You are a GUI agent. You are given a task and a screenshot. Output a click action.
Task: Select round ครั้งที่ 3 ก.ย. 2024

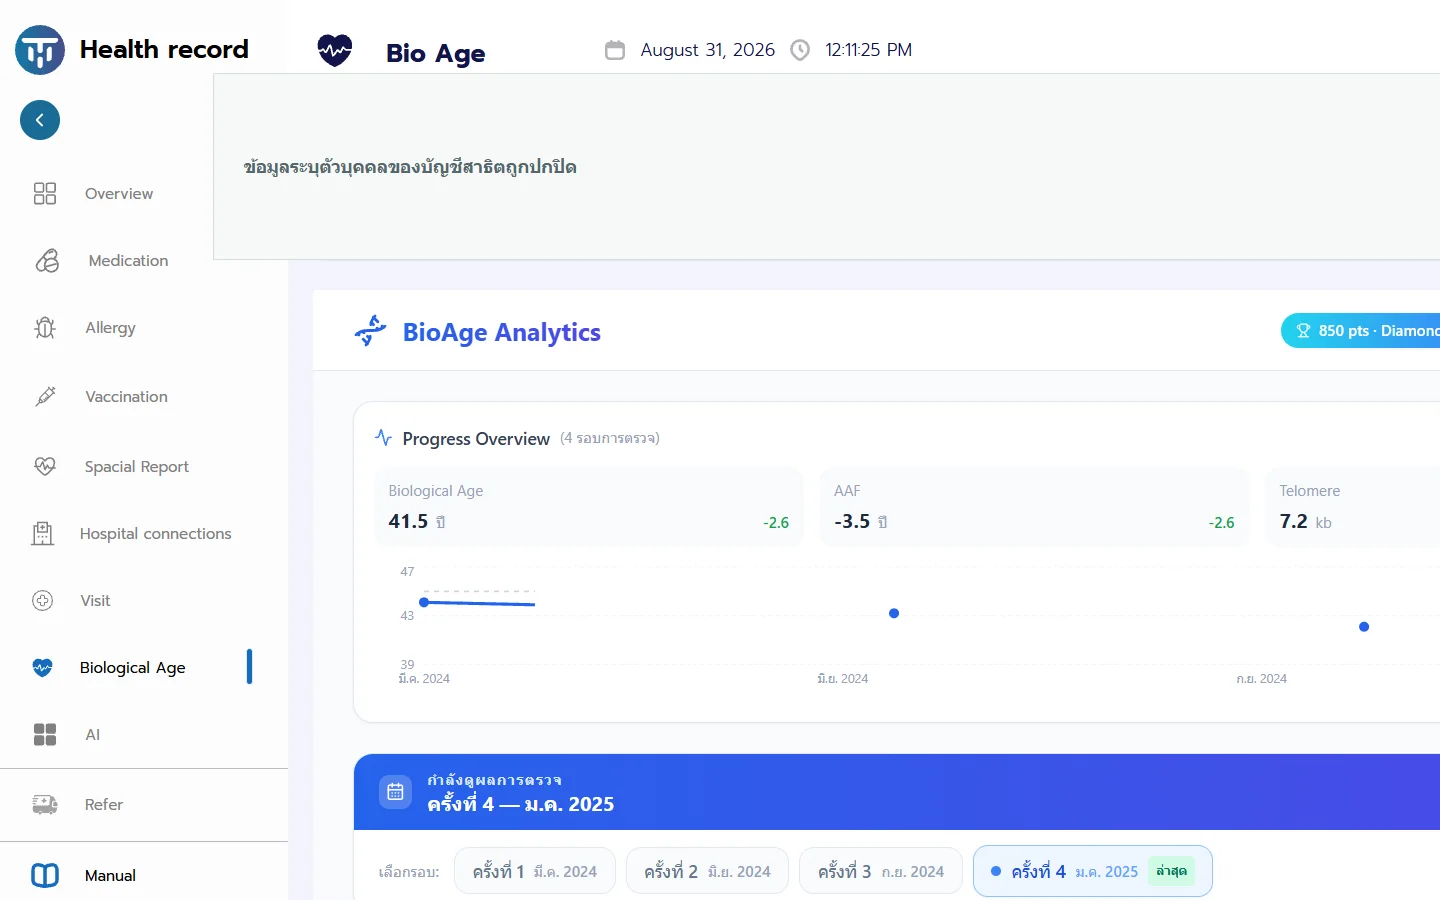881,871
